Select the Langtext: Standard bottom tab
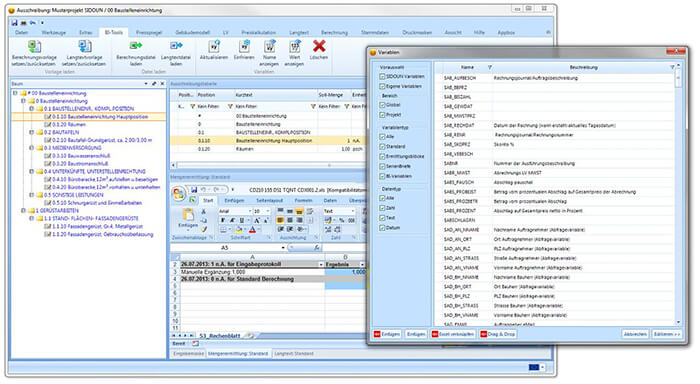The image size is (700, 384). pyautogui.click(x=294, y=354)
